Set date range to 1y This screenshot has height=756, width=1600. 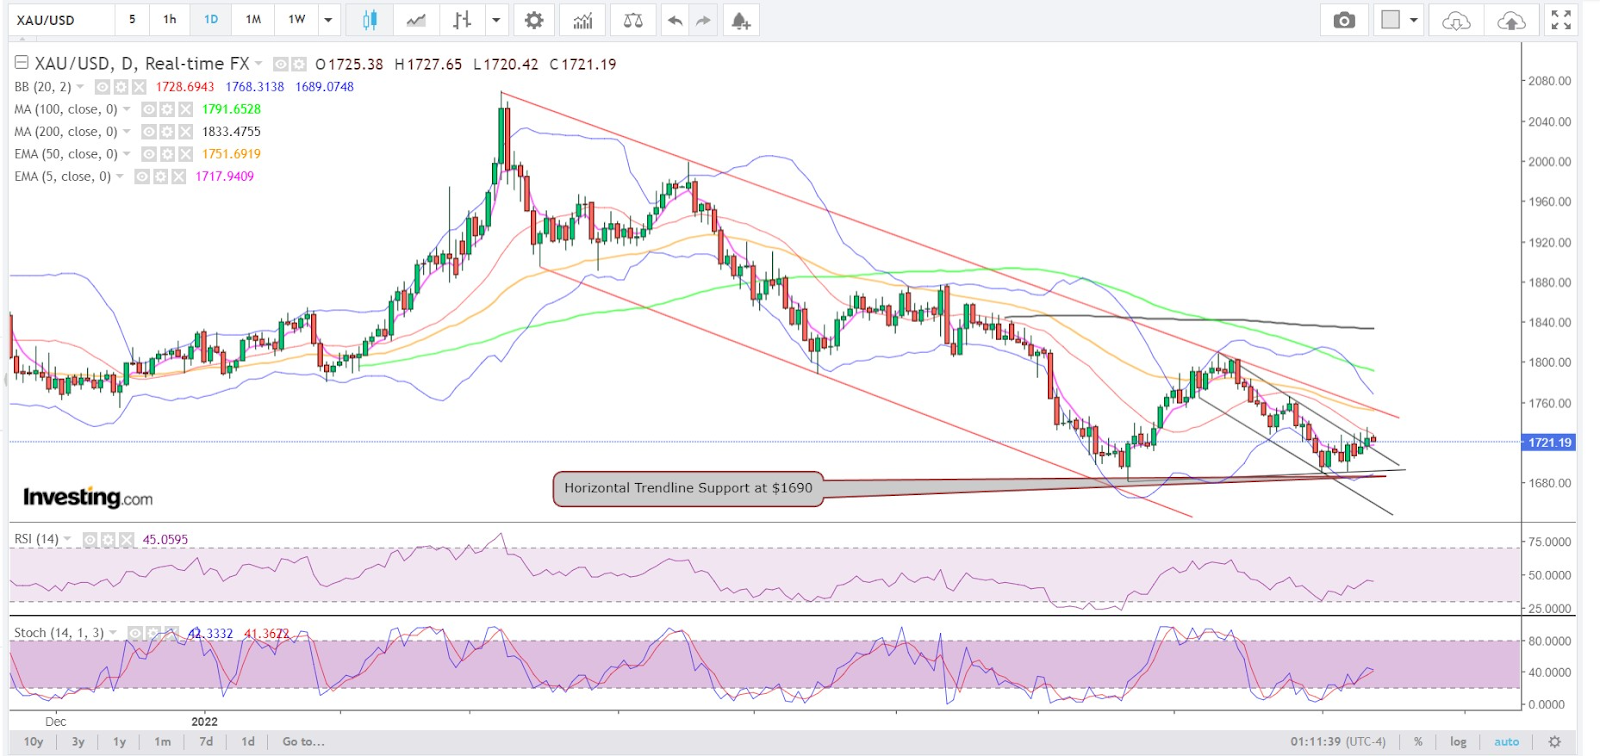120,742
